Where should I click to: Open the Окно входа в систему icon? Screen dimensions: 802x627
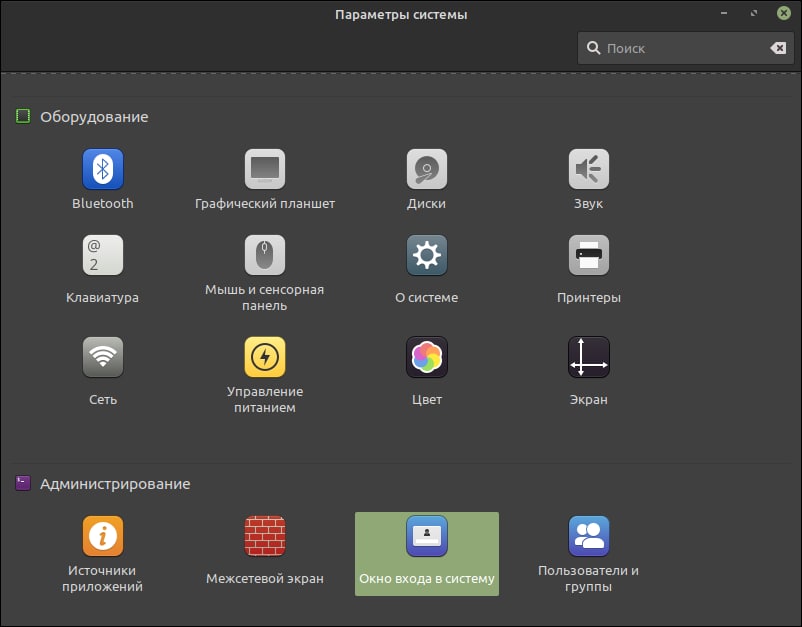(427, 536)
